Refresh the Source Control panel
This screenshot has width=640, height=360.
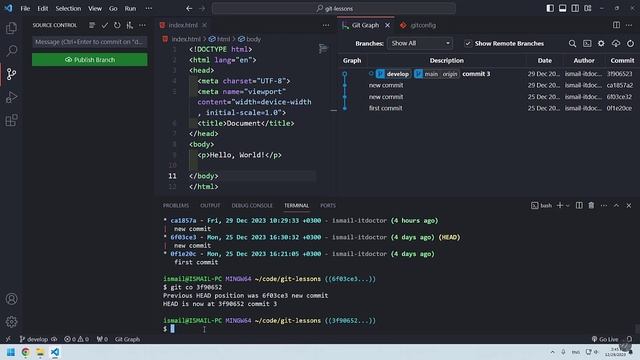tap(117, 25)
